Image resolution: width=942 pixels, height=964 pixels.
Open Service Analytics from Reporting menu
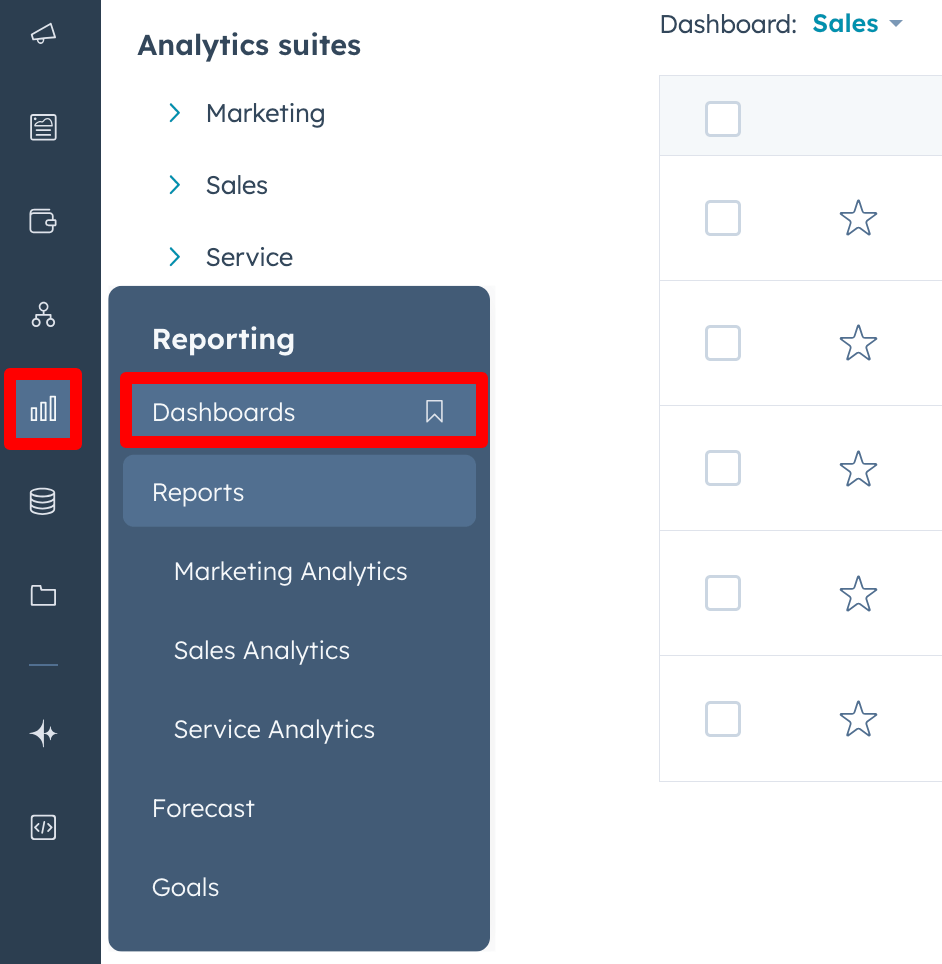click(274, 730)
